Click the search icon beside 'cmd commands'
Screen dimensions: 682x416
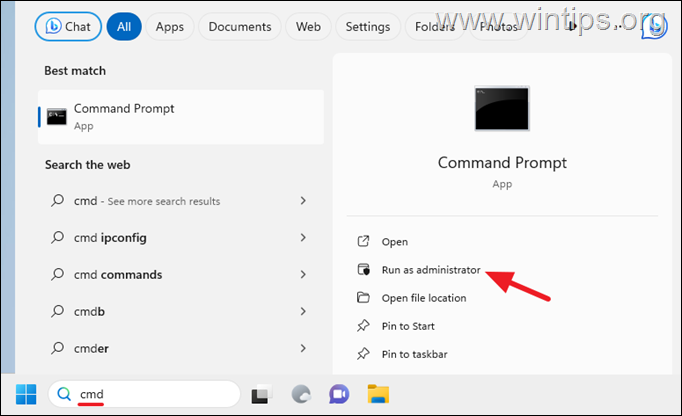coord(57,275)
